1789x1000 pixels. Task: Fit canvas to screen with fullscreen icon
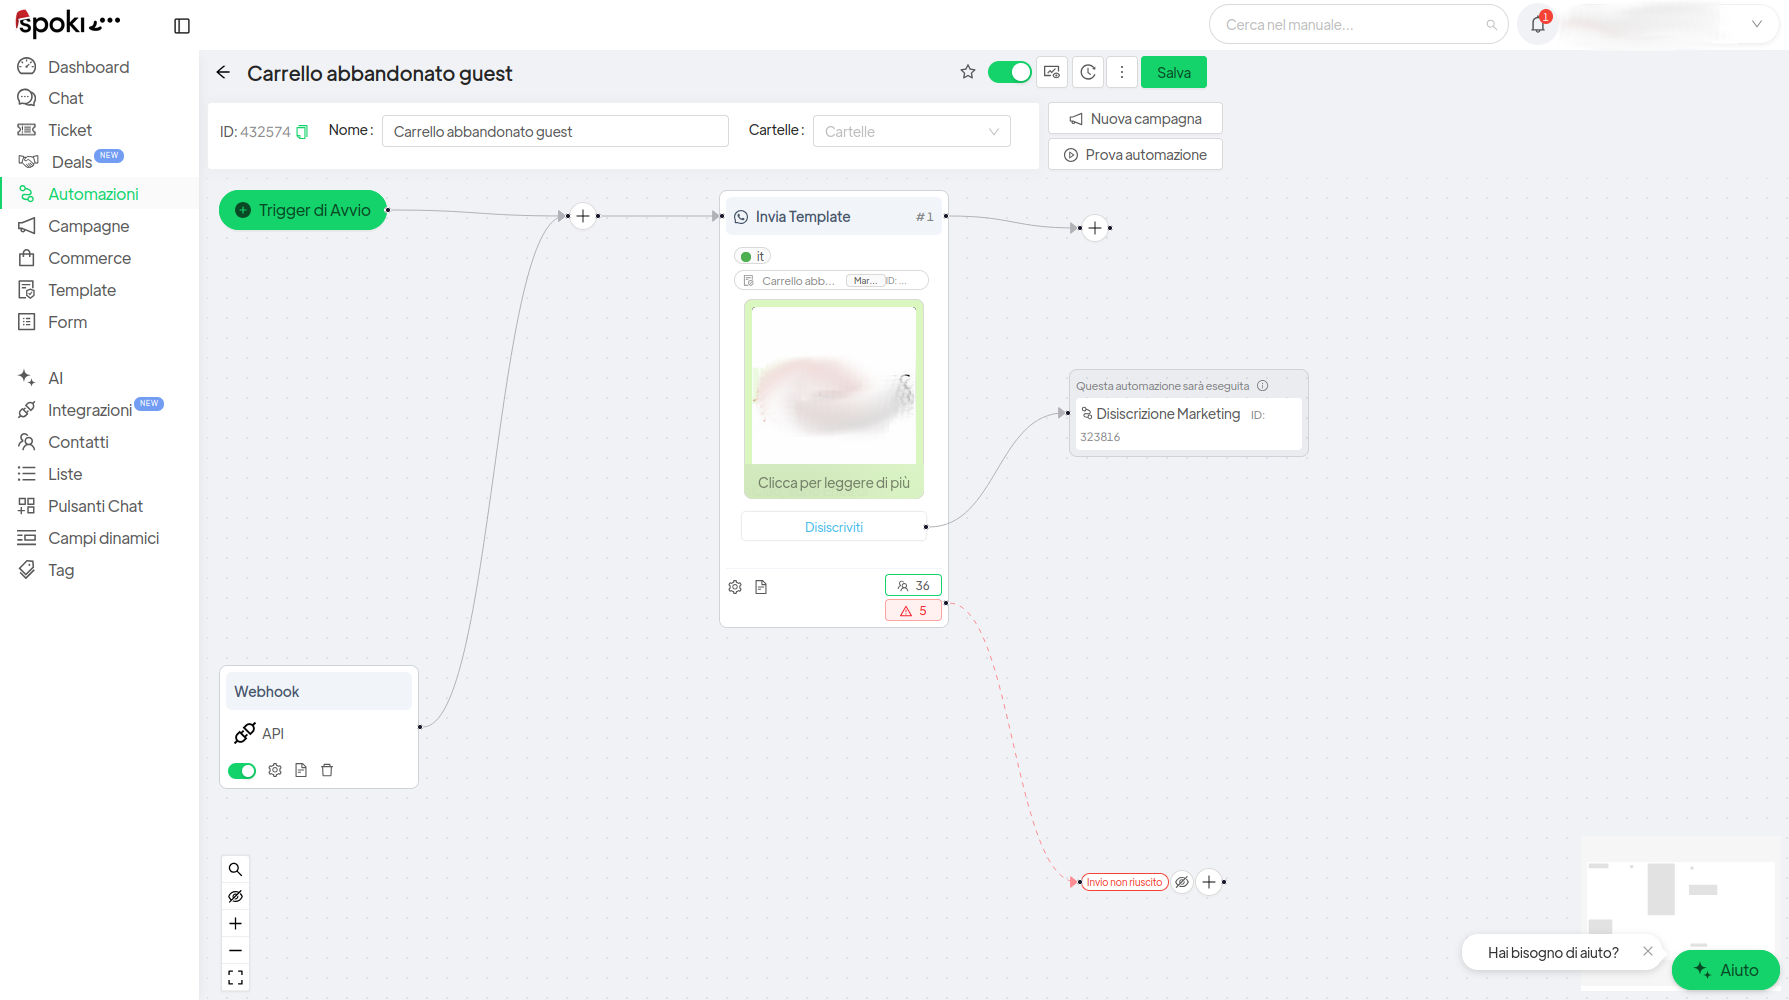(x=235, y=977)
